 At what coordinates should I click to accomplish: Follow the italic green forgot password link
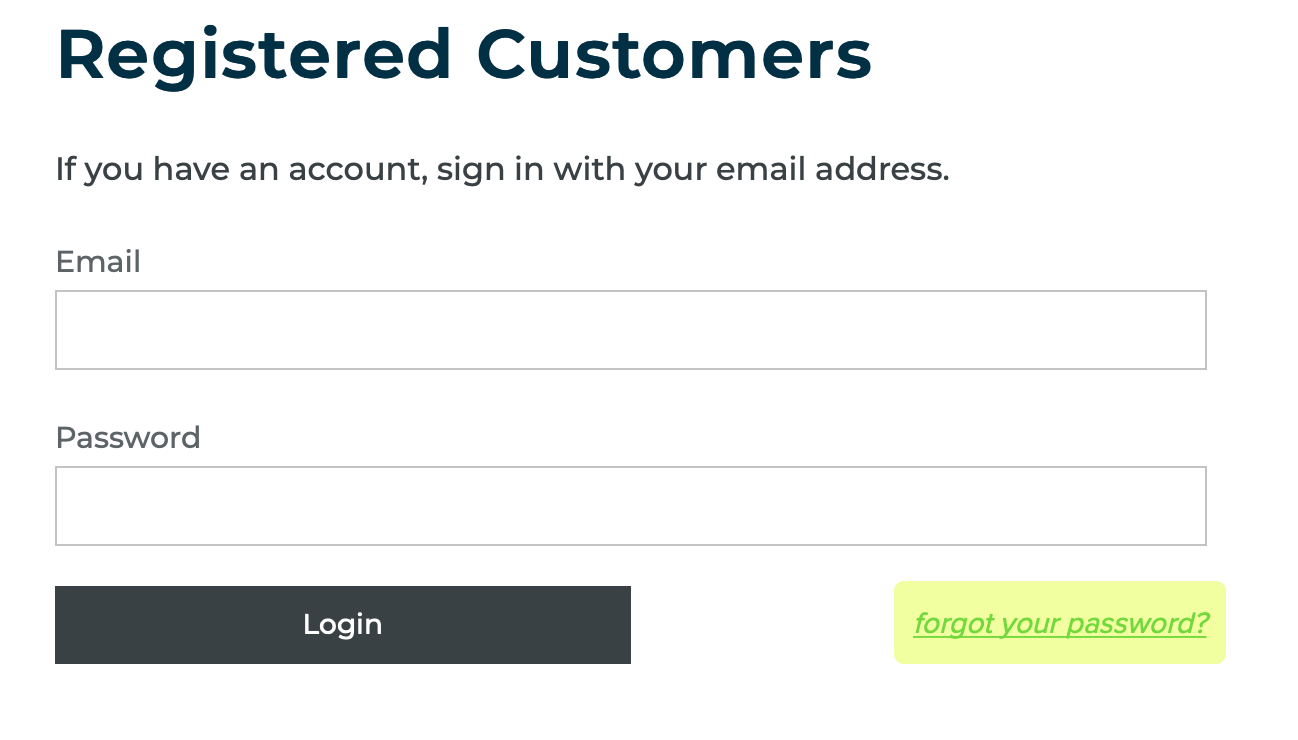[x=1060, y=624]
